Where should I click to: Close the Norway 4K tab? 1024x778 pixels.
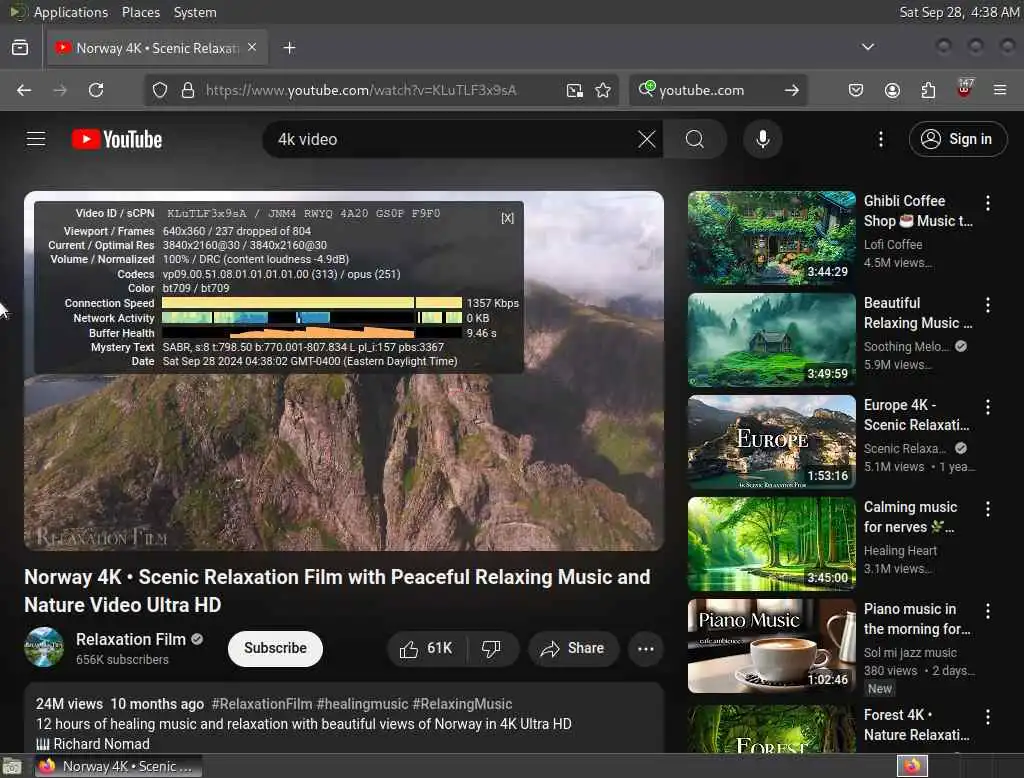coord(252,47)
